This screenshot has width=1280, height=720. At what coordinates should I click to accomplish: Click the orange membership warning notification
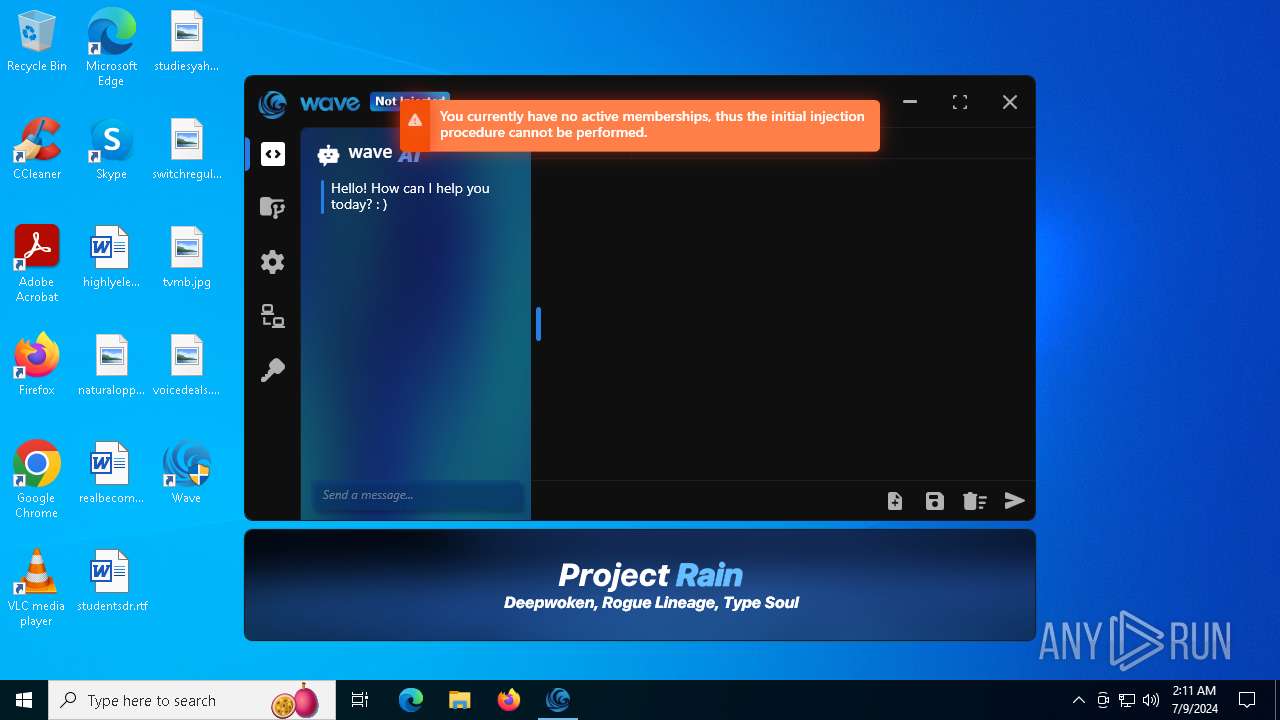(640, 125)
